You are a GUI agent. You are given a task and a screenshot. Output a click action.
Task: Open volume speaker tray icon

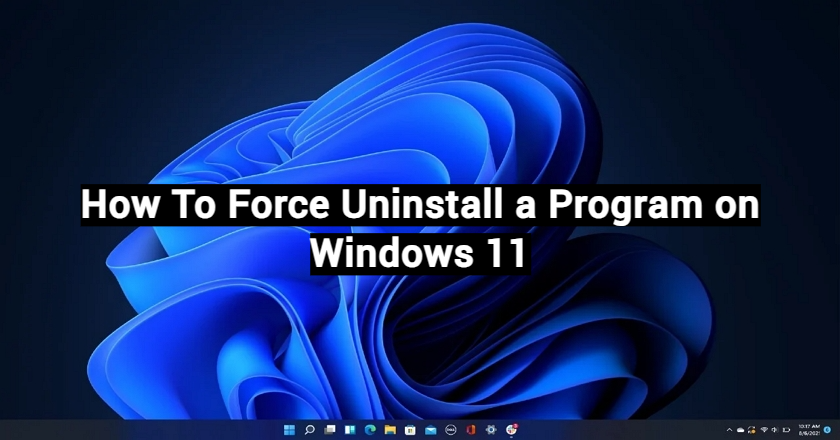tap(775, 430)
